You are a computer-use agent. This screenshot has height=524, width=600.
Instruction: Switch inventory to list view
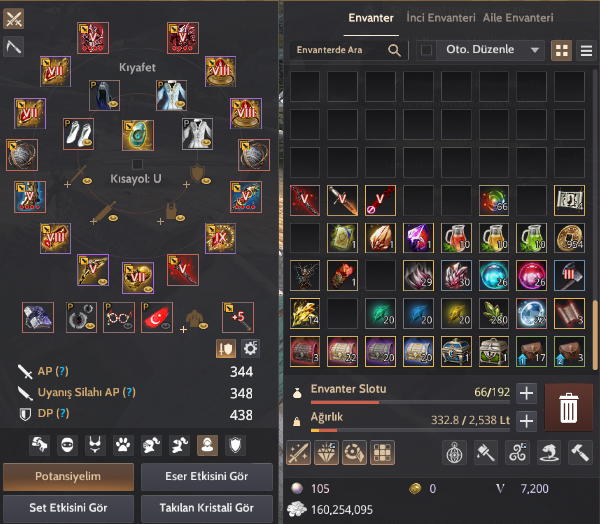coord(586,51)
